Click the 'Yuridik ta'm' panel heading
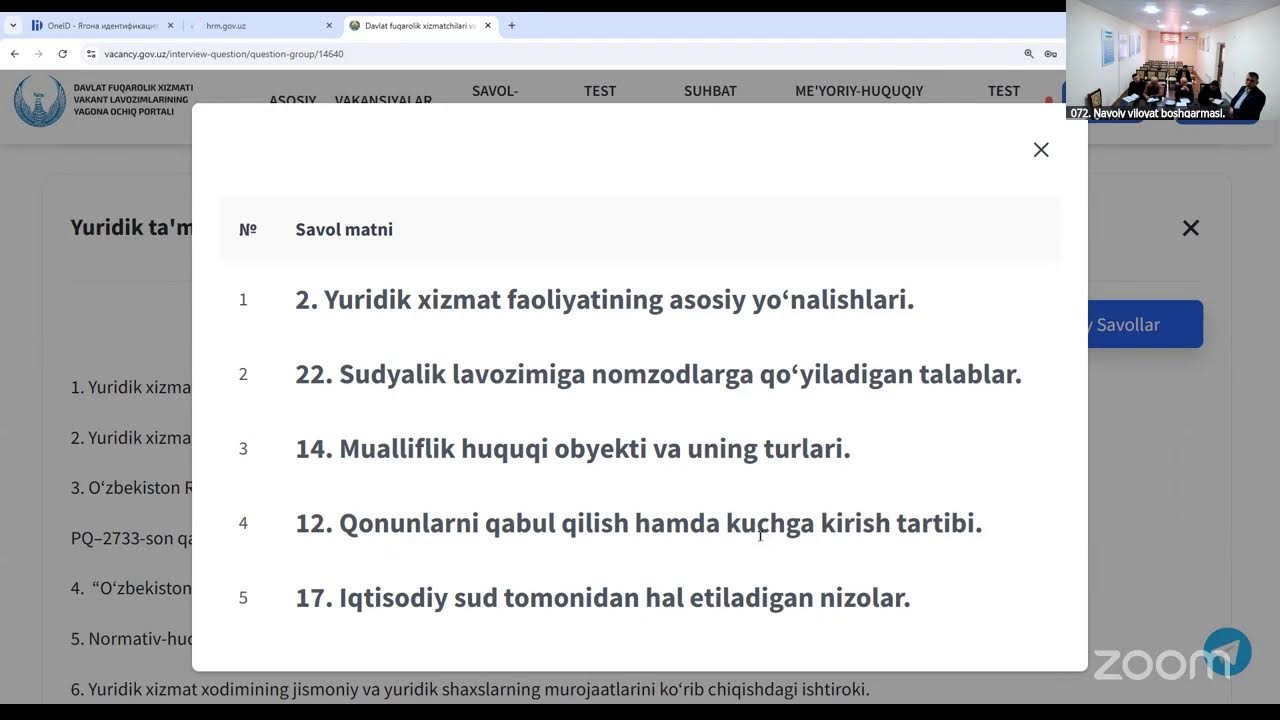Image resolution: width=1280 pixels, height=720 pixels. (131, 227)
